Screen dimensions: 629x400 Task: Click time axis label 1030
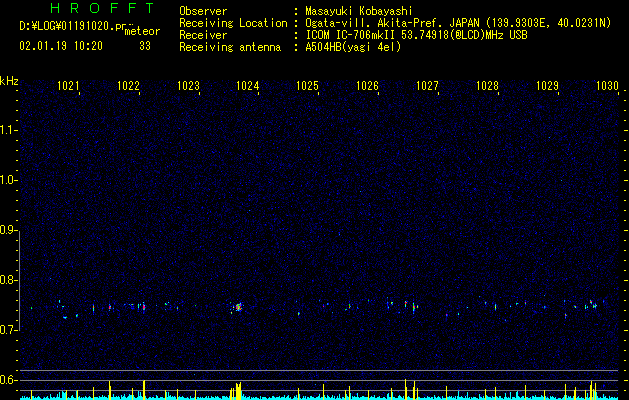pos(607,85)
